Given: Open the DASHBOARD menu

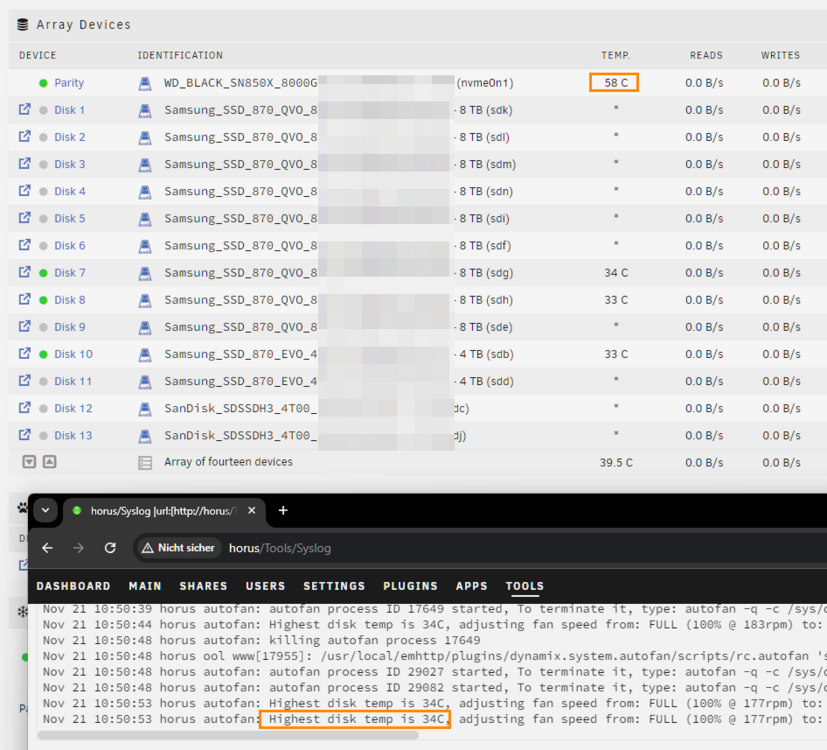Looking at the screenshot, I should pyautogui.click(x=73, y=586).
